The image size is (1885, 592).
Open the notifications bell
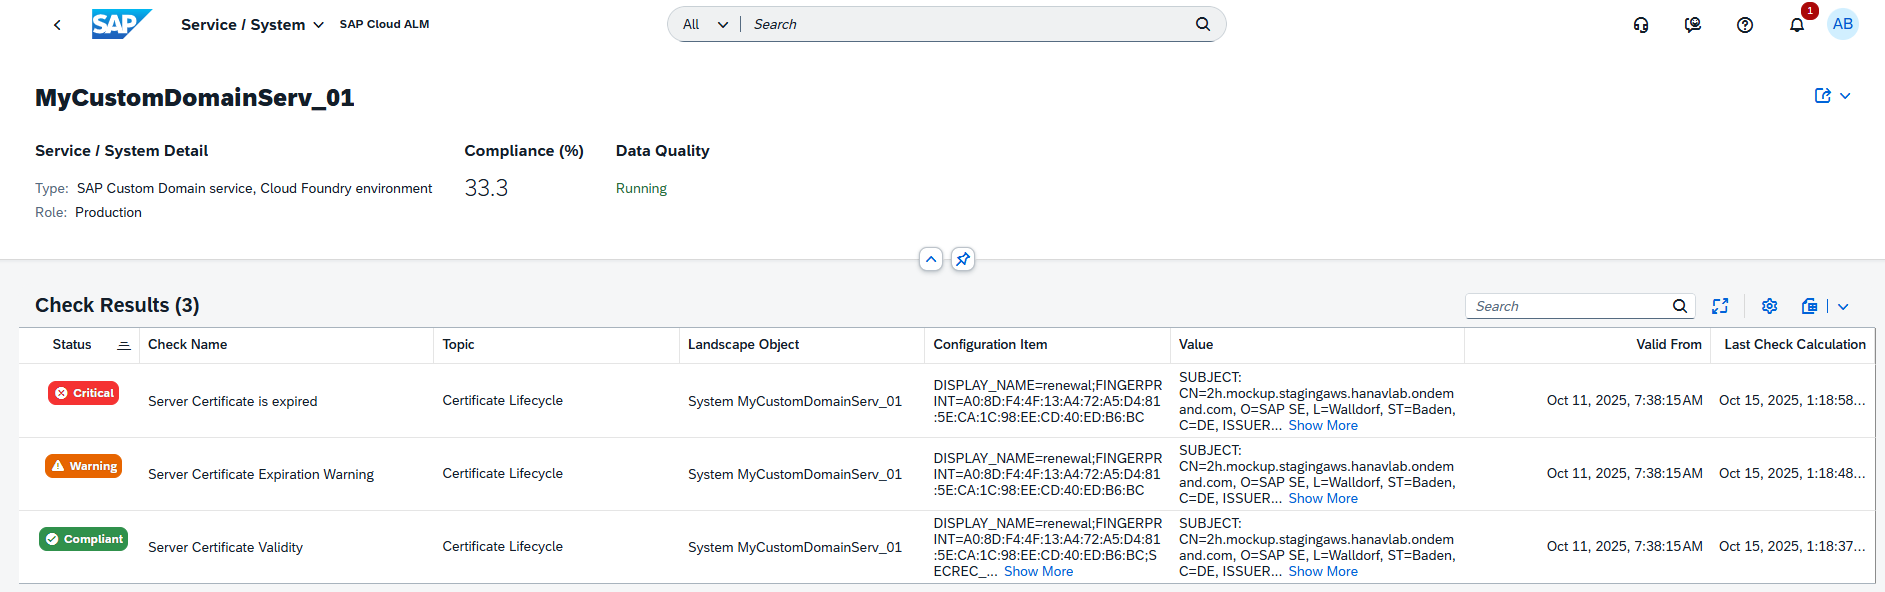[1797, 25]
